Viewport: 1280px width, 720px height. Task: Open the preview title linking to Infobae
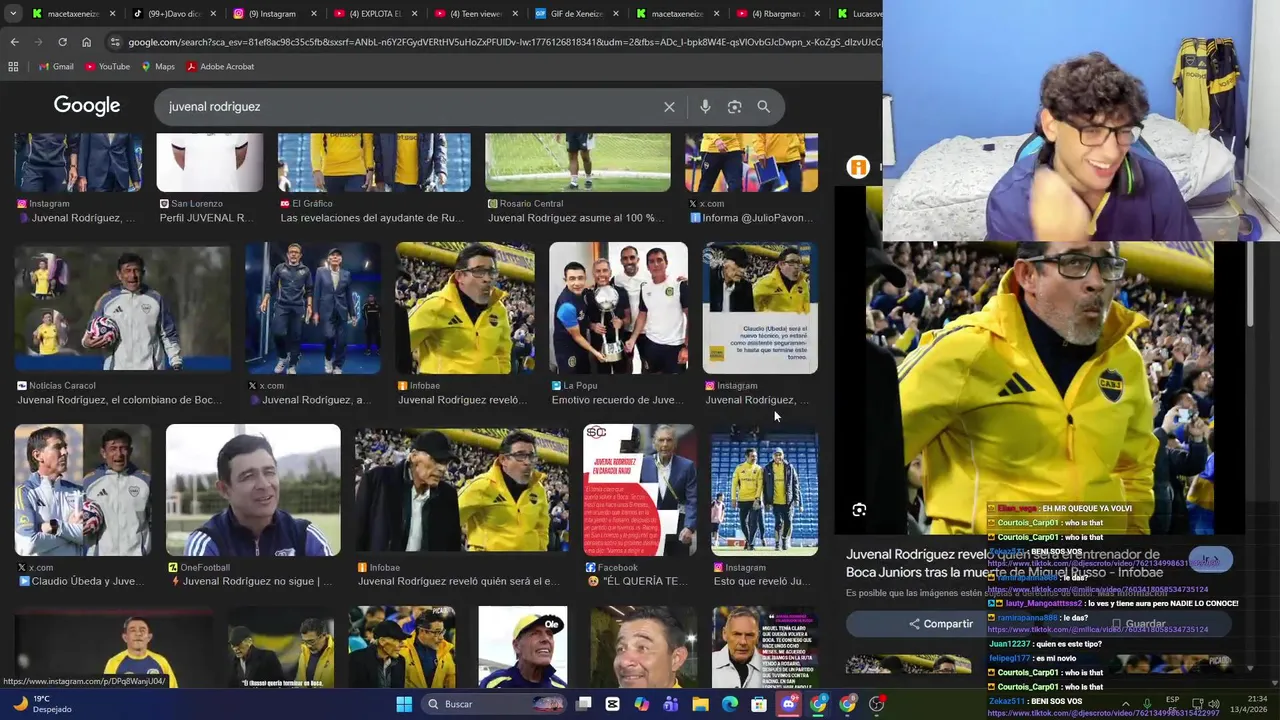click(x=1004, y=563)
